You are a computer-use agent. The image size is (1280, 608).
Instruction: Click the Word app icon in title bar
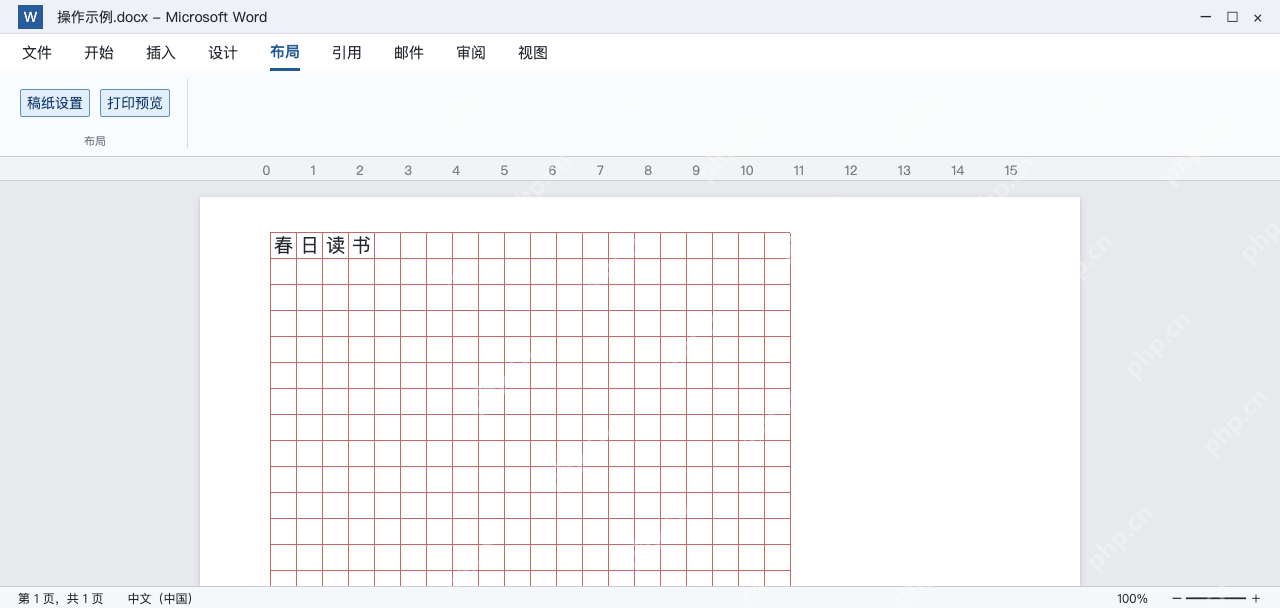30,17
